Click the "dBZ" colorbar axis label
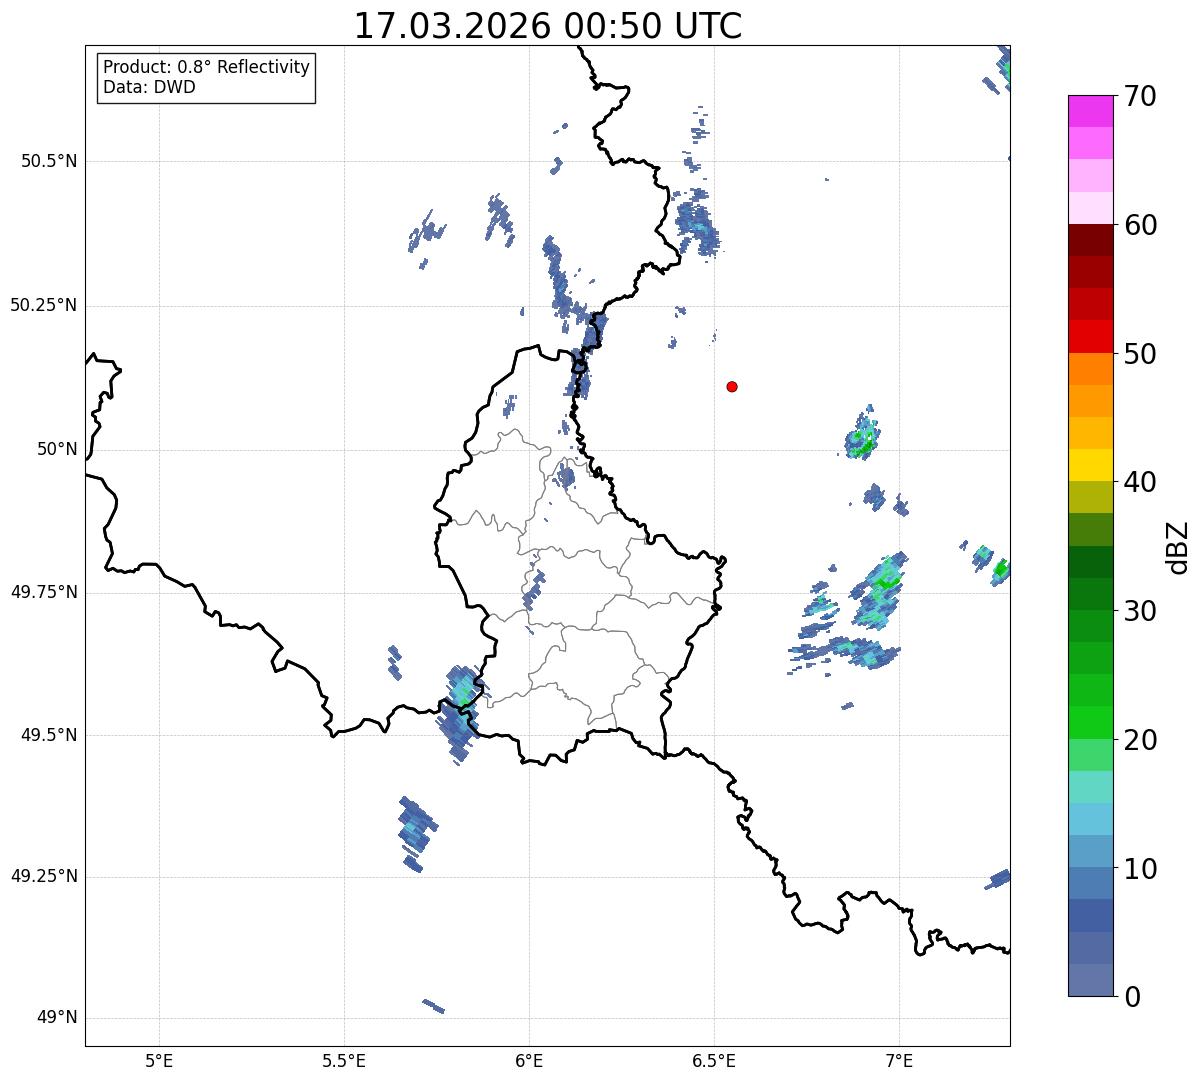 click(1178, 546)
